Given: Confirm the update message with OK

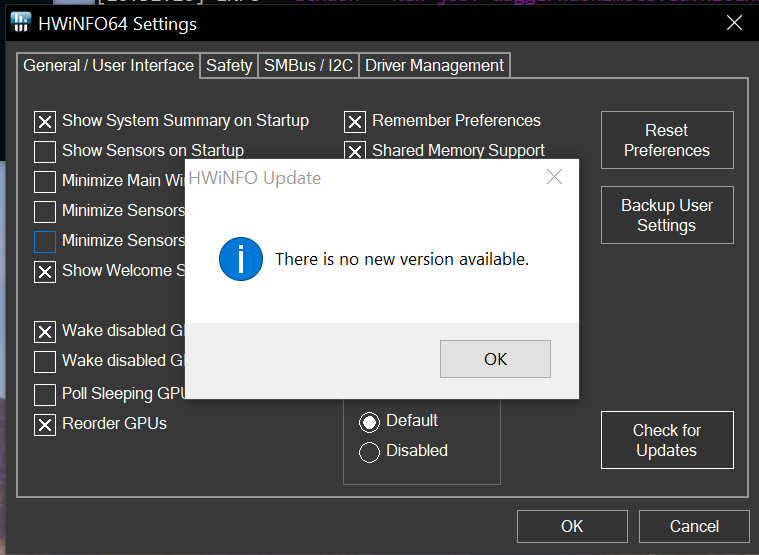Looking at the screenshot, I should tap(495, 359).
